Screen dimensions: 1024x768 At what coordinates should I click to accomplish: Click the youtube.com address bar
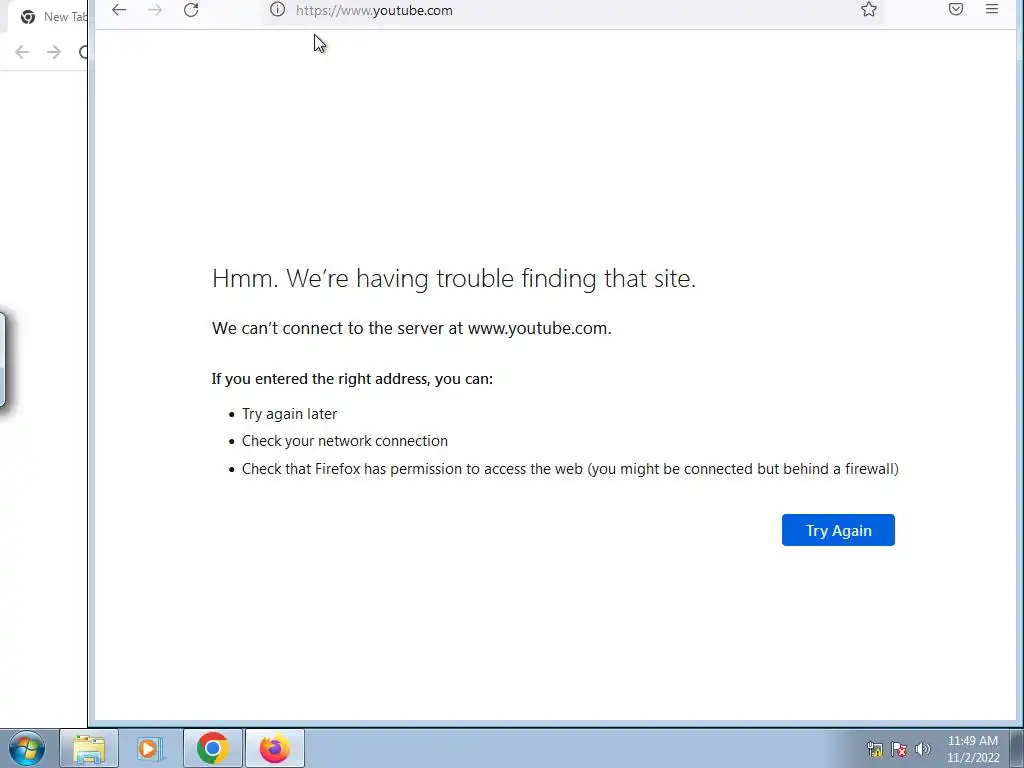click(571, 10)
